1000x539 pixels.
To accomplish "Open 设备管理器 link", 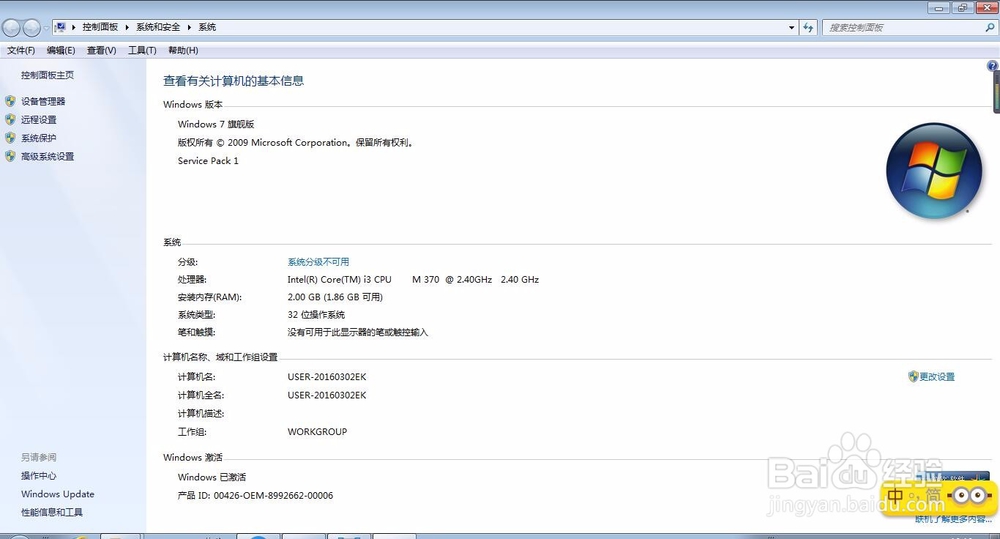I will pos(43,101).
